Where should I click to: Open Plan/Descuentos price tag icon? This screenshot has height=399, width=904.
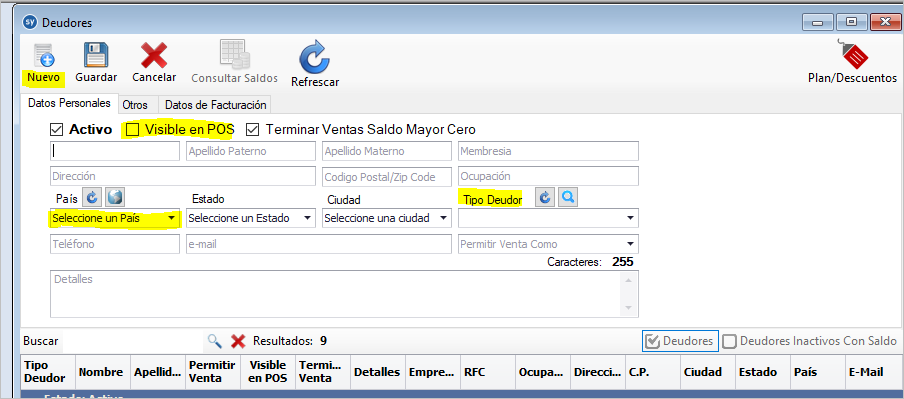855,54
